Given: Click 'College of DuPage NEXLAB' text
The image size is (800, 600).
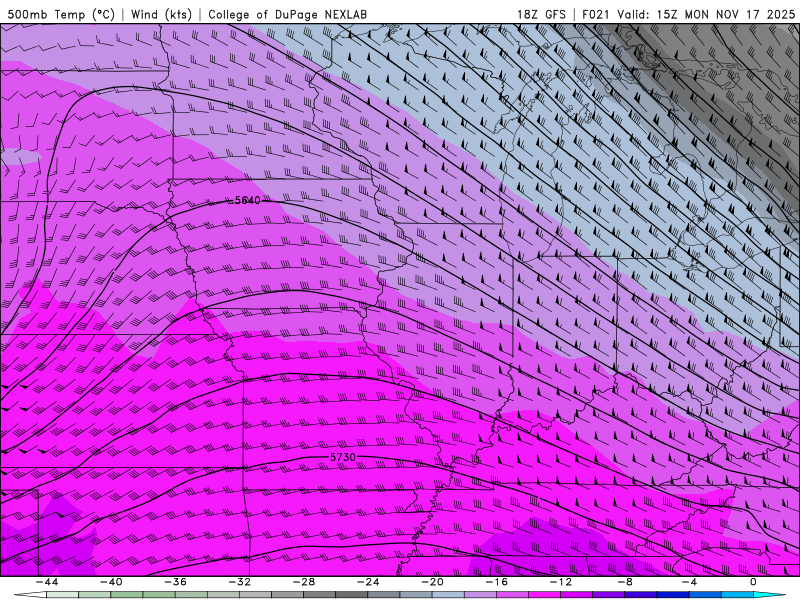Looking at the screenshot, I should pyautogui.click(x=287, y=14).
